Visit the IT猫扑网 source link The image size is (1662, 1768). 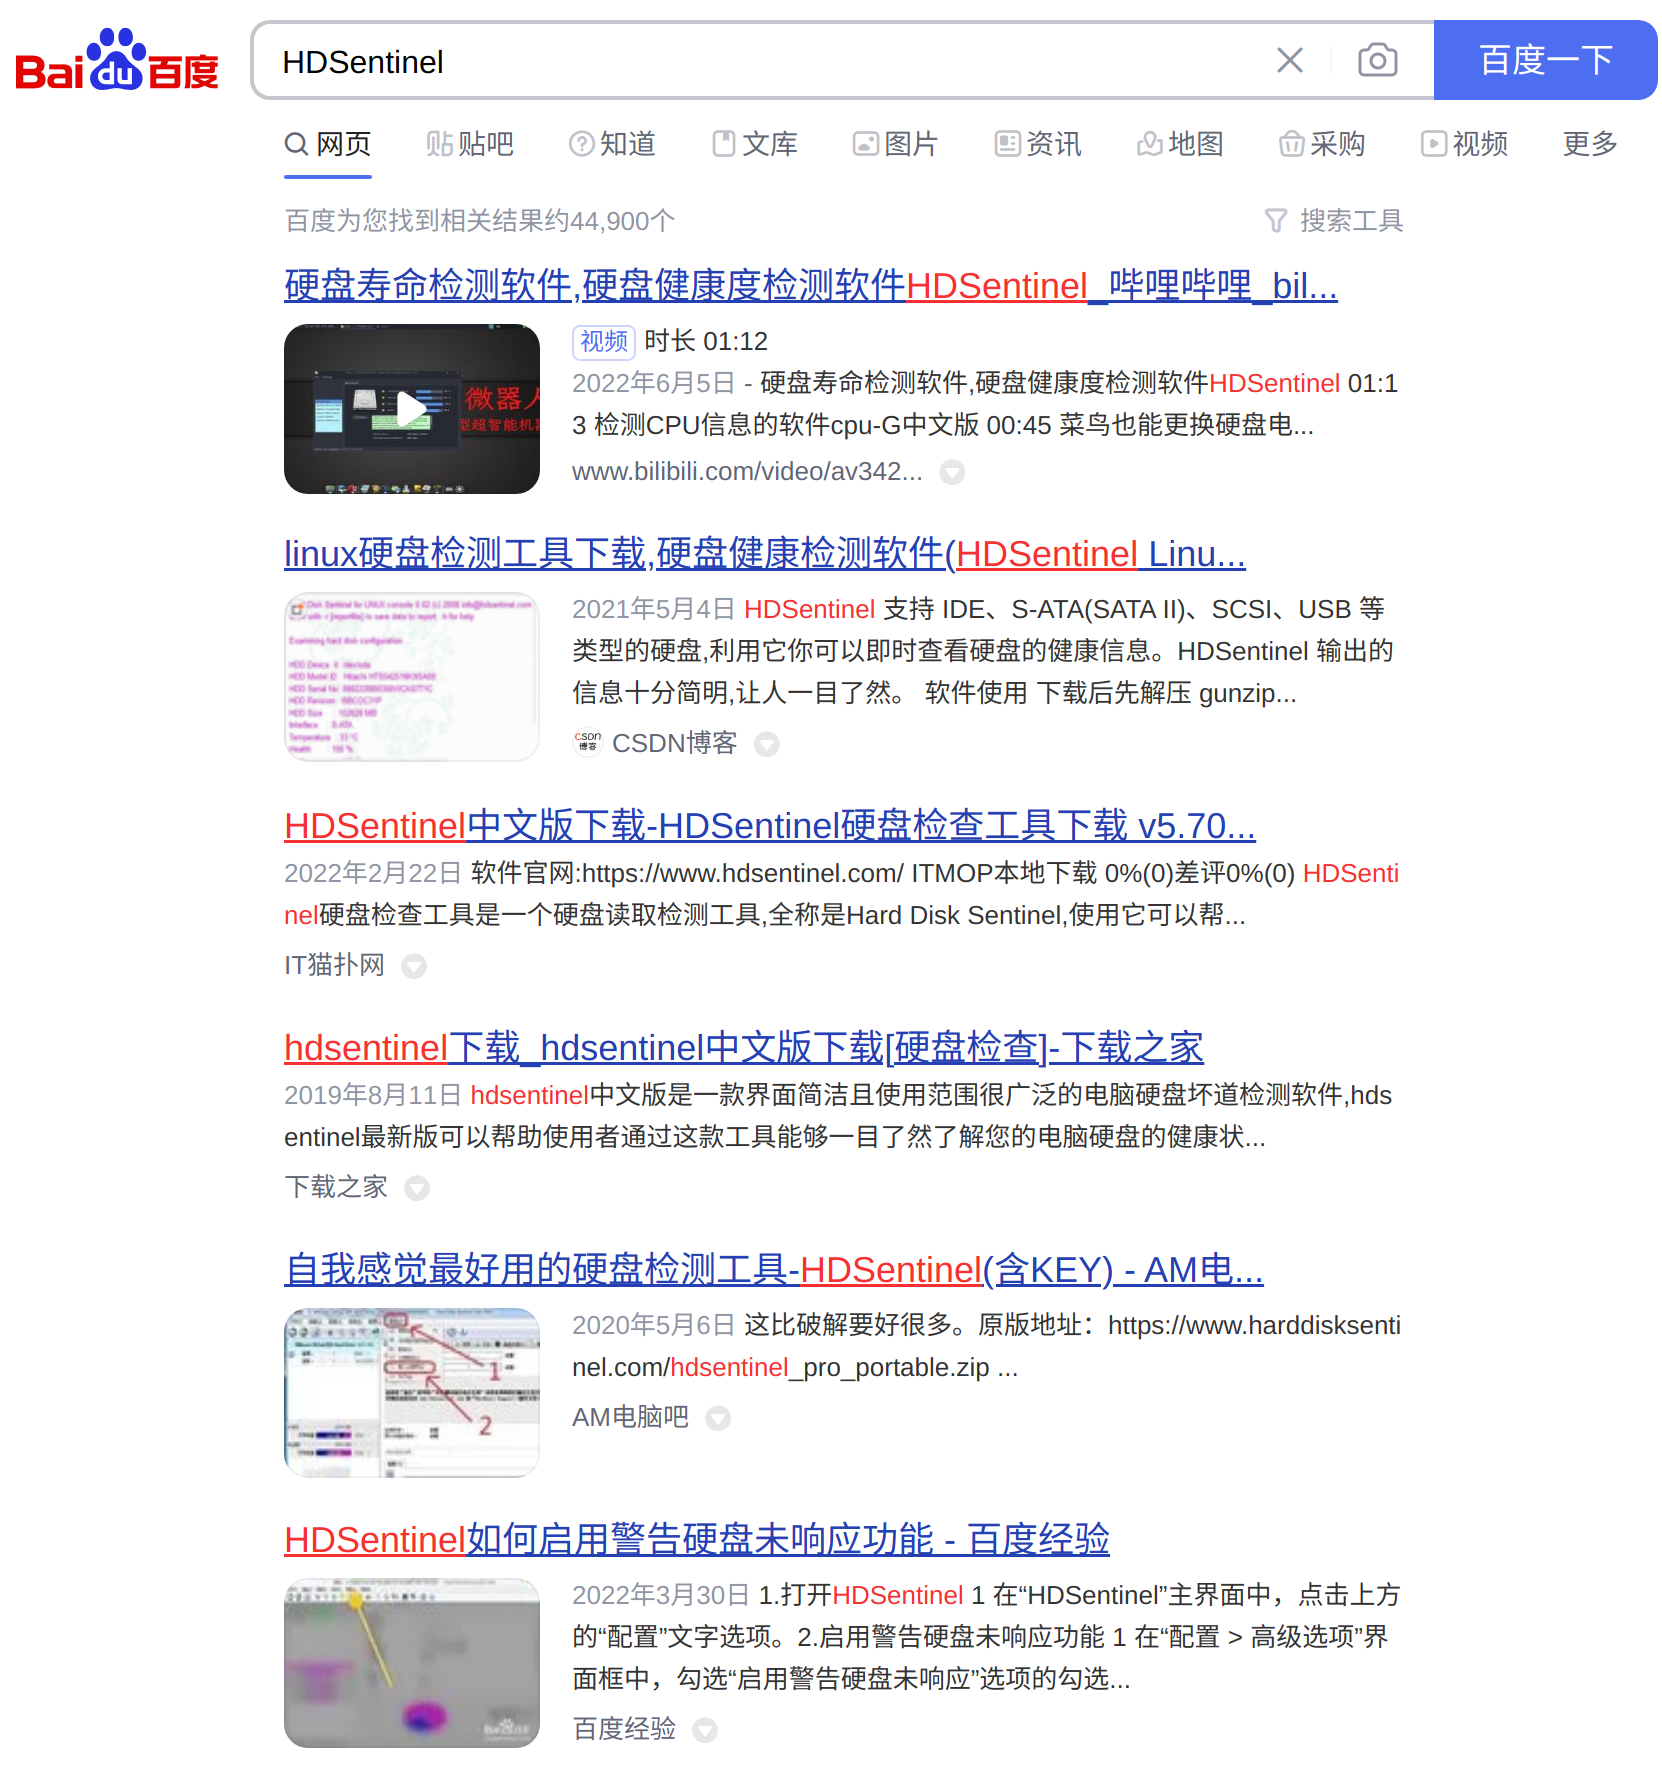[x=334, y=965]
